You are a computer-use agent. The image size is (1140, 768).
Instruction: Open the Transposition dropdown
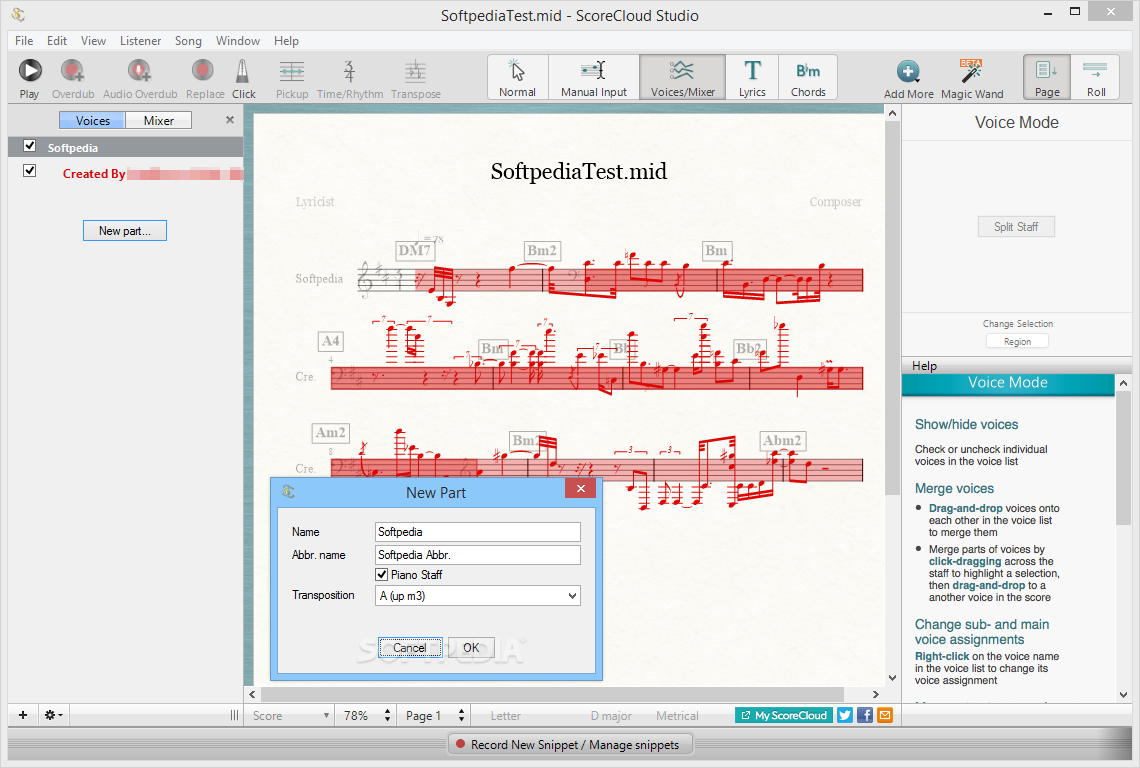478,596
